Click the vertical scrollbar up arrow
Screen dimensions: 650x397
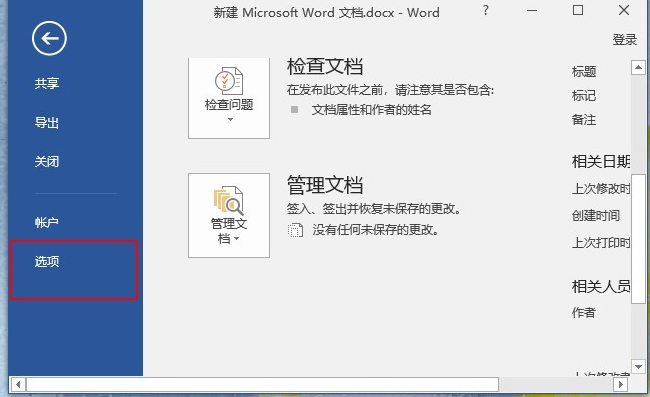638,67
